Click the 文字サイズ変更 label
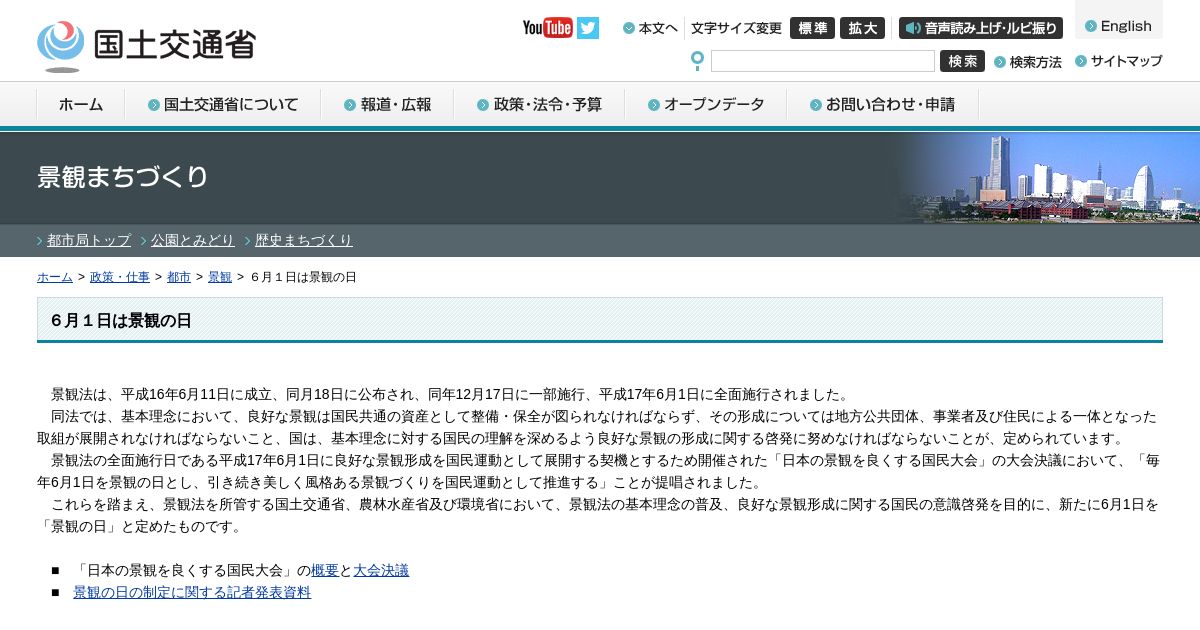The height and width of the screenshot is (630, 1200). coord(736,28)
